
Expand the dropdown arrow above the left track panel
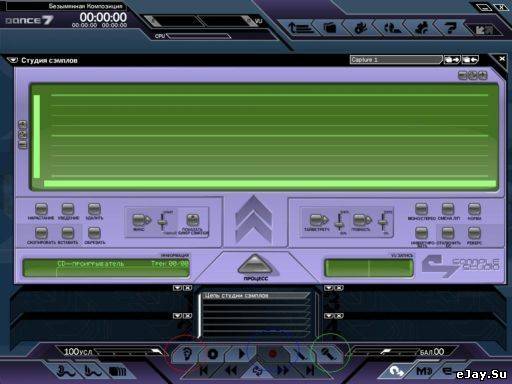[177, 288]
